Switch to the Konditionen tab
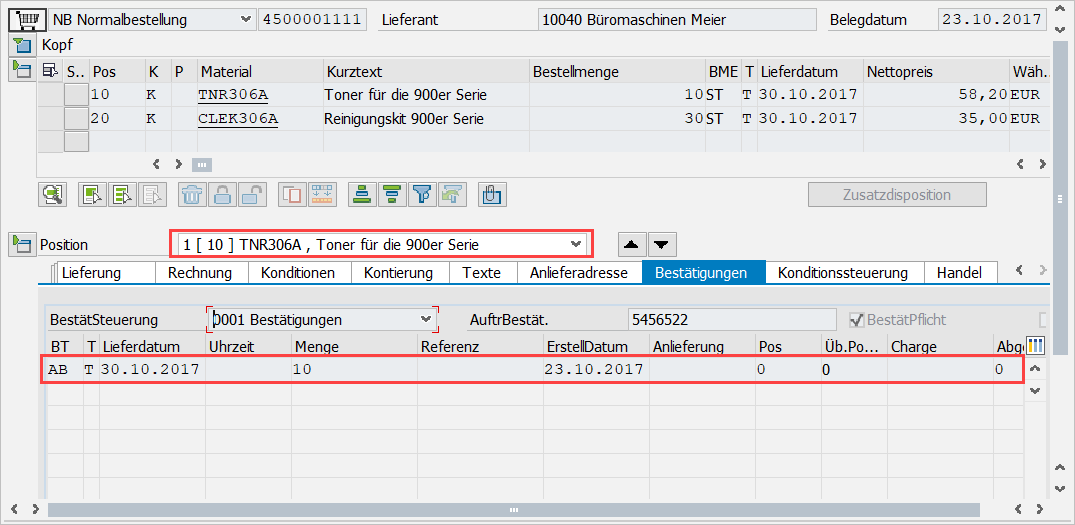 point(297,273)
